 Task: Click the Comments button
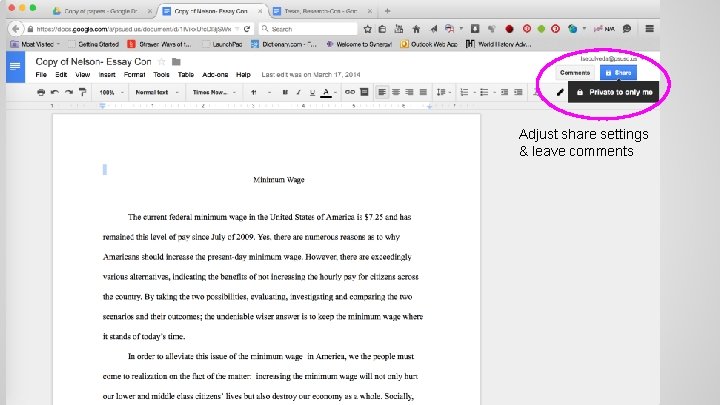[x=574, y=73]
